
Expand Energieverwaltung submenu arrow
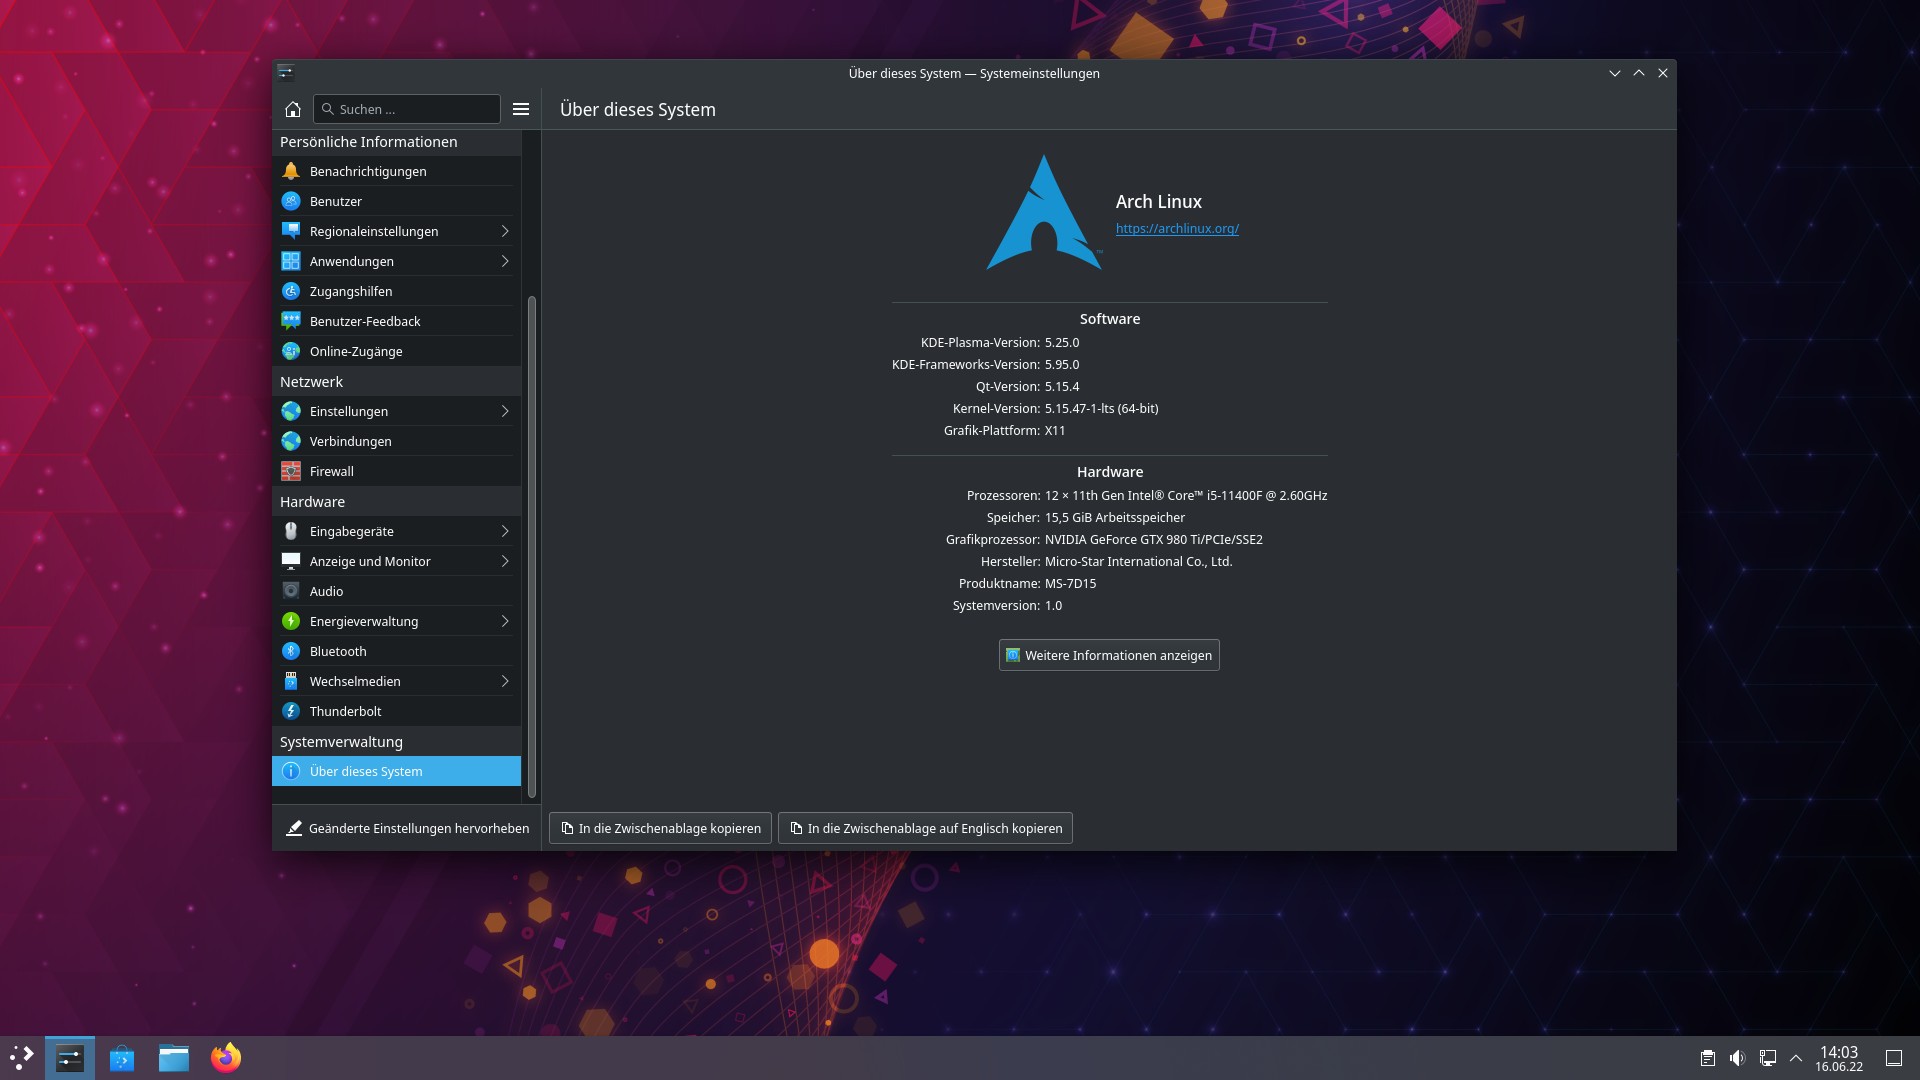[505, 621]
